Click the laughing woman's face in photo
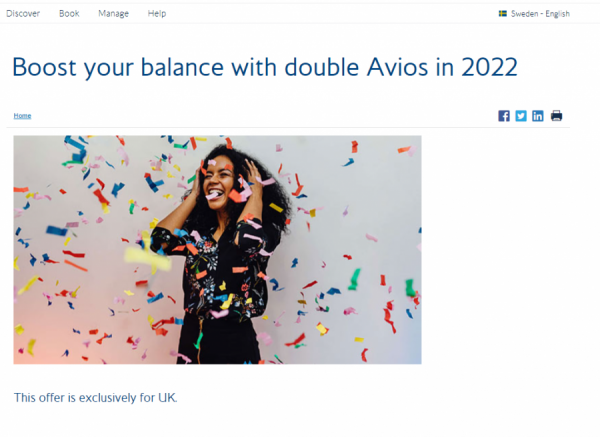This screenshot has width=600, height=437. (x=219, y=183)
